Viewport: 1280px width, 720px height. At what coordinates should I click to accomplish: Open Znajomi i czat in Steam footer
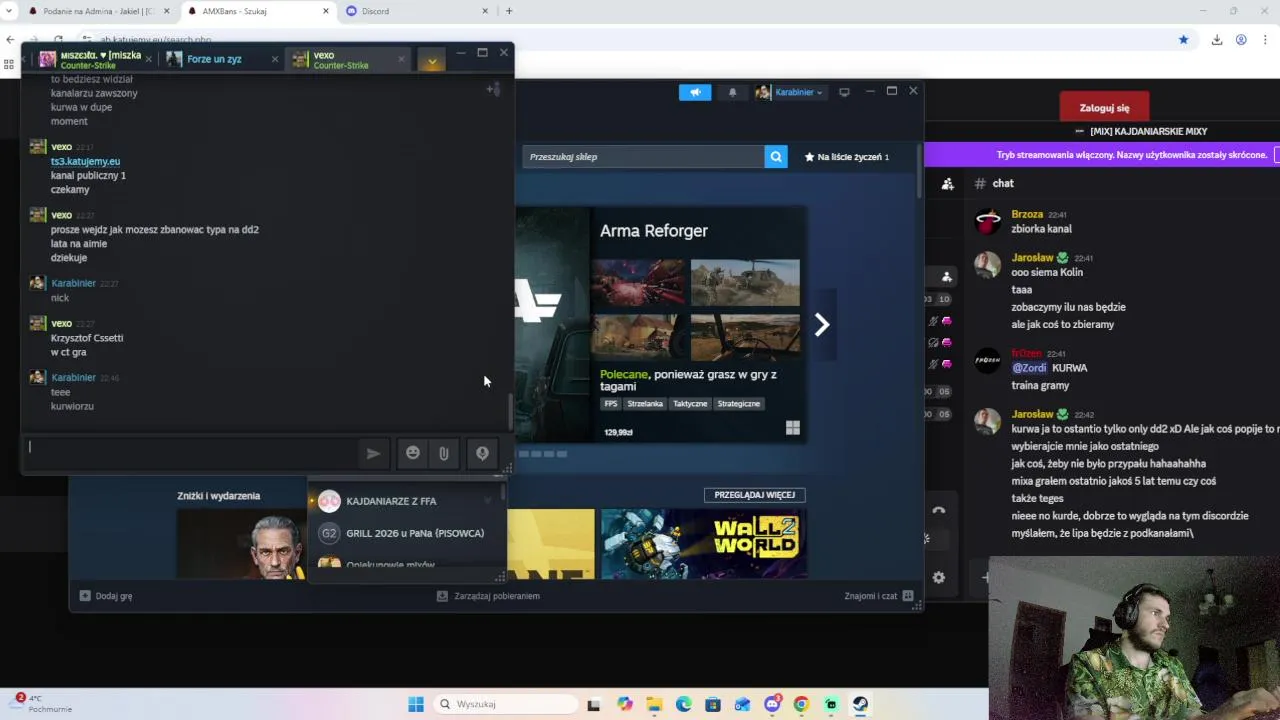pyautogui.click(x=879, y=596)
